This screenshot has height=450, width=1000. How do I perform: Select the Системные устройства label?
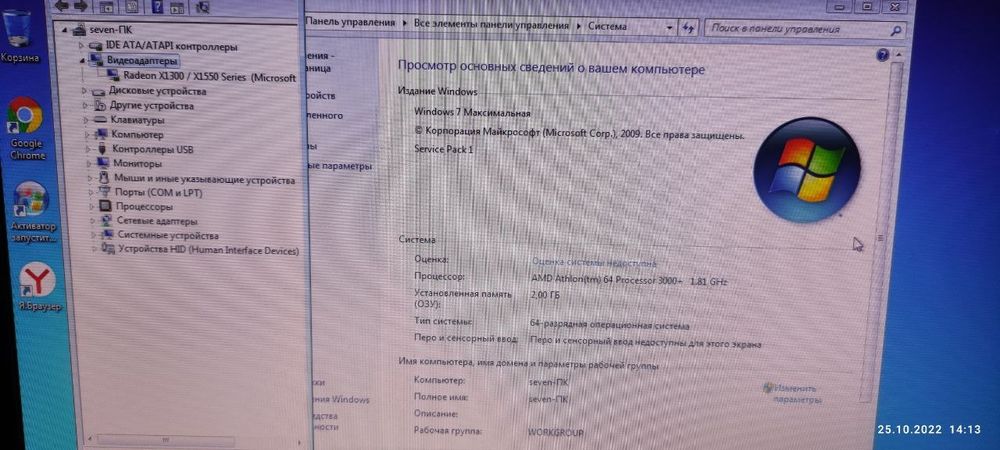168,235
